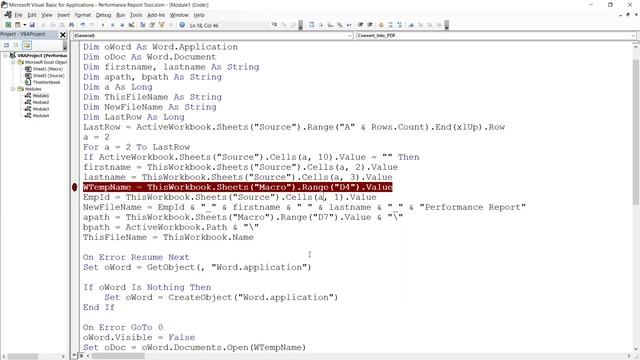Select Sheet2 (Source) in project tree
The height and width of the screenshot is (360, 640).
[x=49, y=76]
